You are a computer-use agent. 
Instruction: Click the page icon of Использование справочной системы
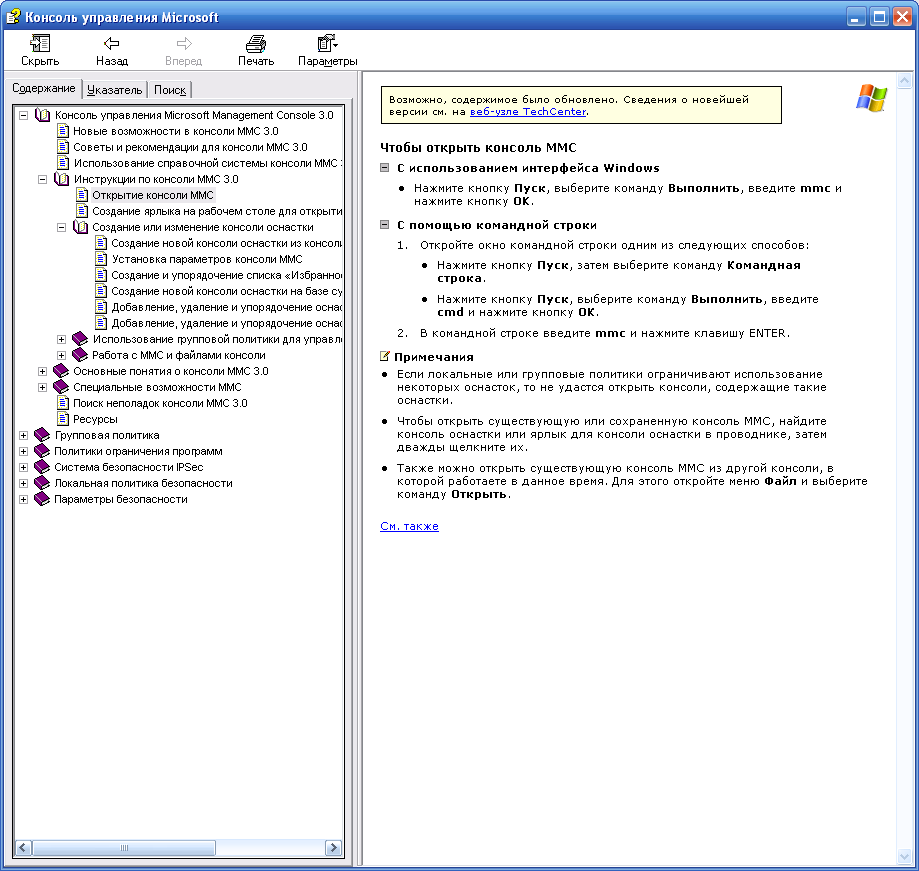pos(63,163)
